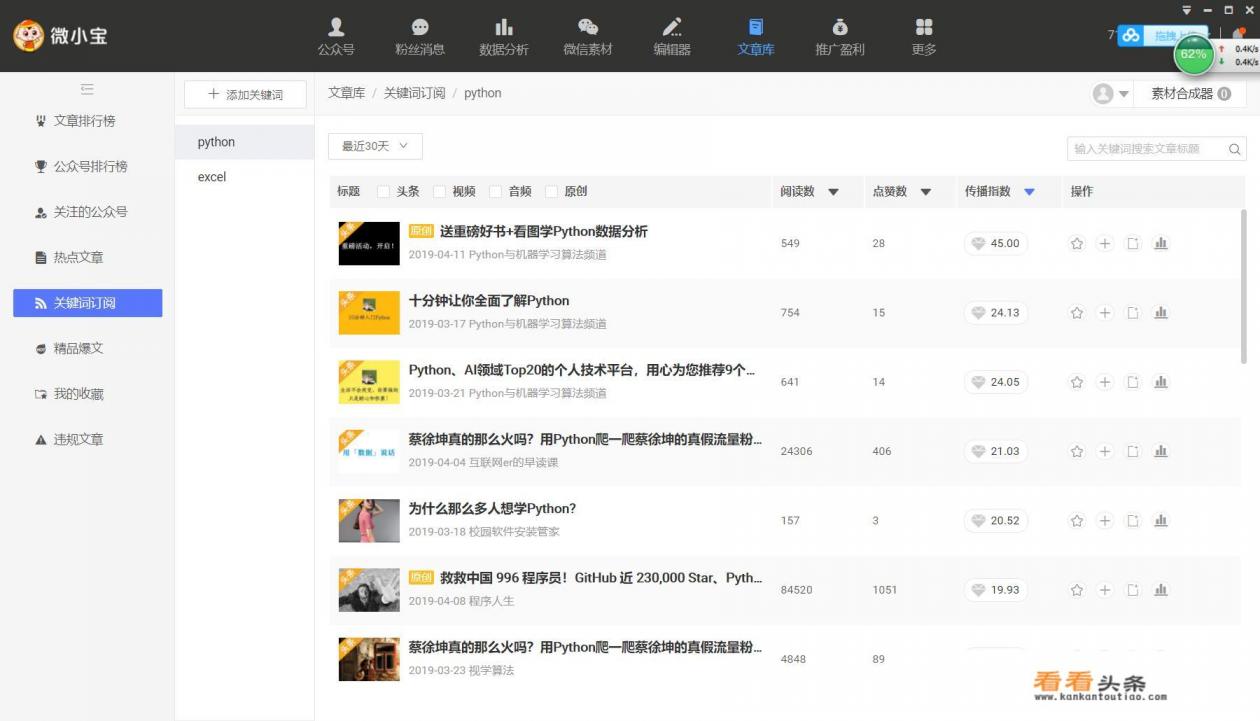1260x721 pixels.
Task: Open the 粉丝消息 messages section
Action: click(420, 36)
